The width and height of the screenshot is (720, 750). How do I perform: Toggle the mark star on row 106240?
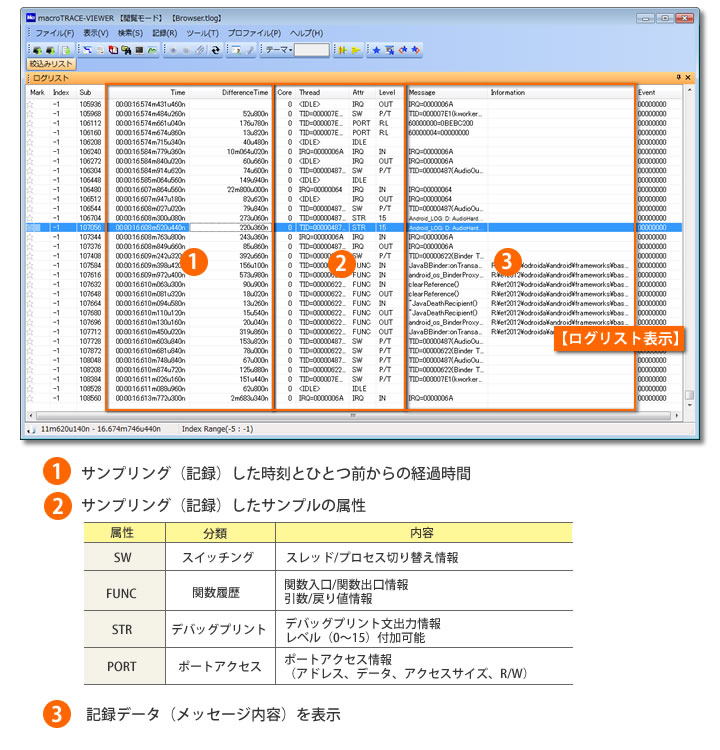click(31, 152)
